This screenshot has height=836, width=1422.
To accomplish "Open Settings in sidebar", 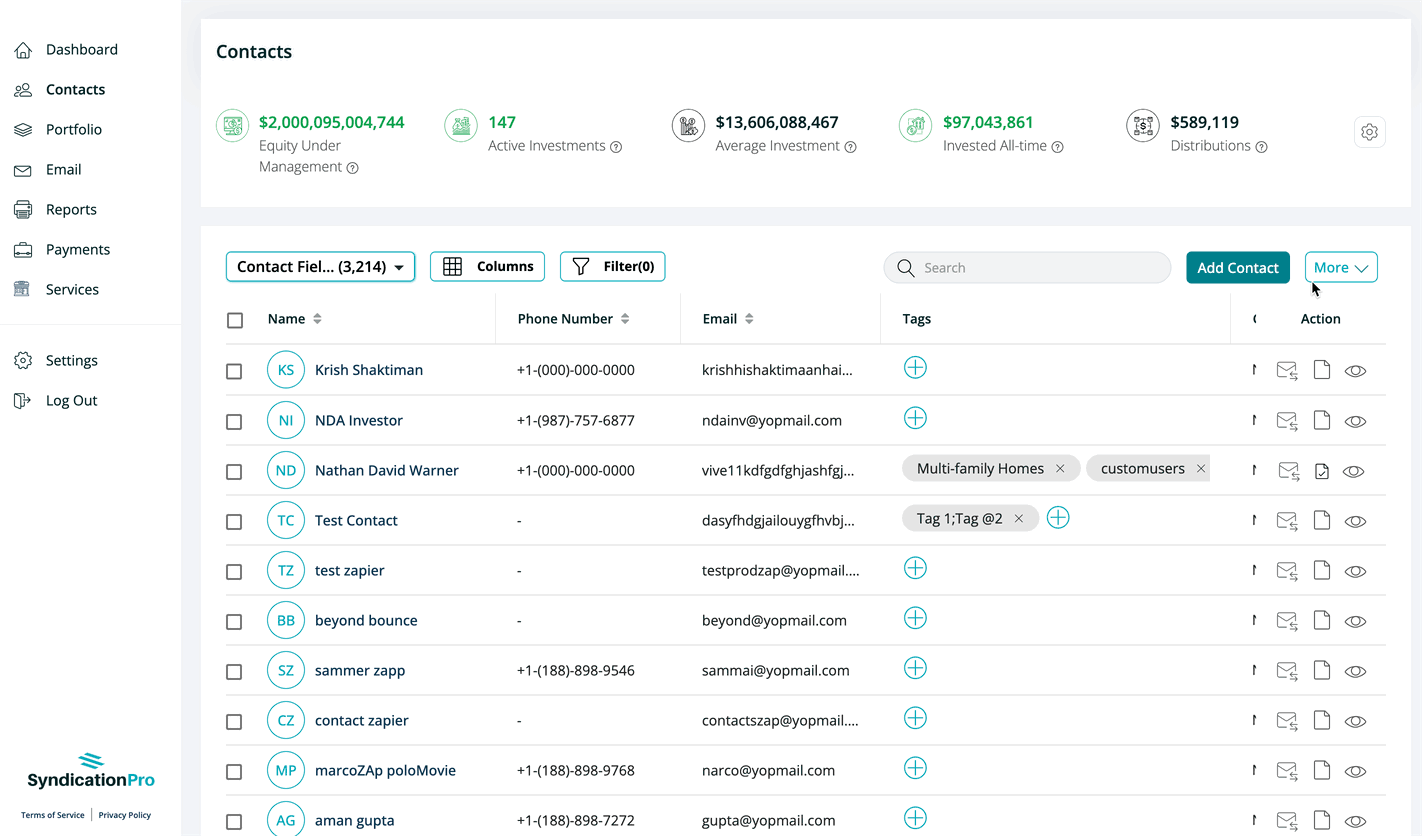I will (x=71, y=360).
